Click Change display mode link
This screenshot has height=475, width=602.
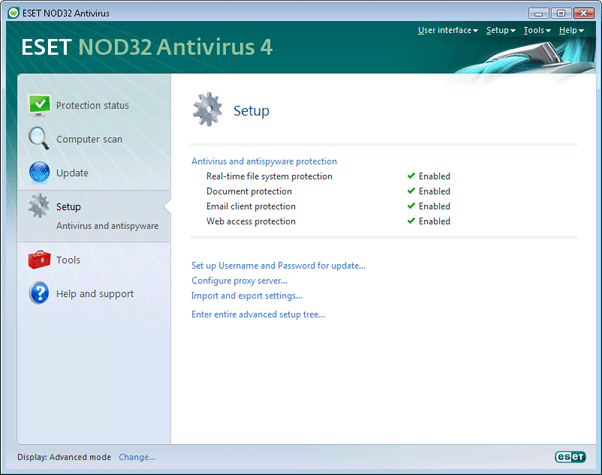pos(137,457)
